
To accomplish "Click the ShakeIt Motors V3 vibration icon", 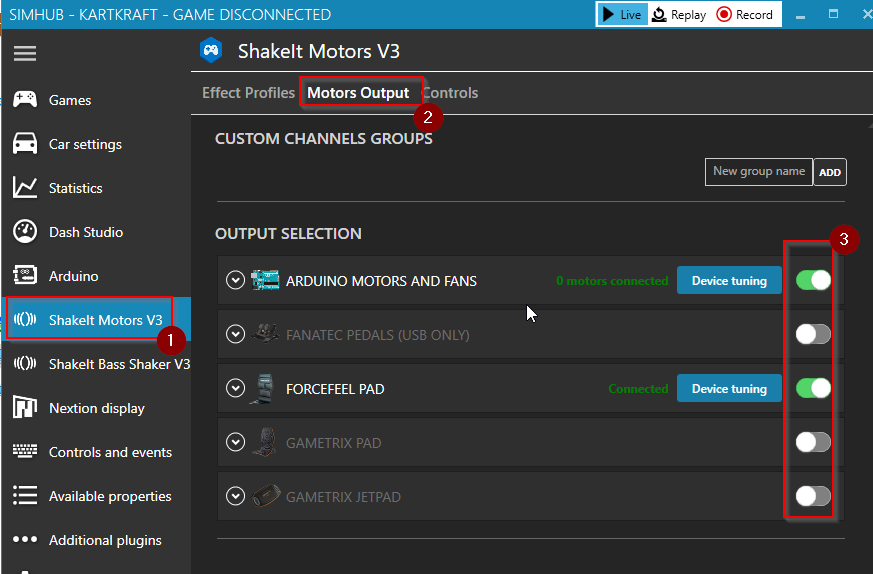I will pos(25,320).
